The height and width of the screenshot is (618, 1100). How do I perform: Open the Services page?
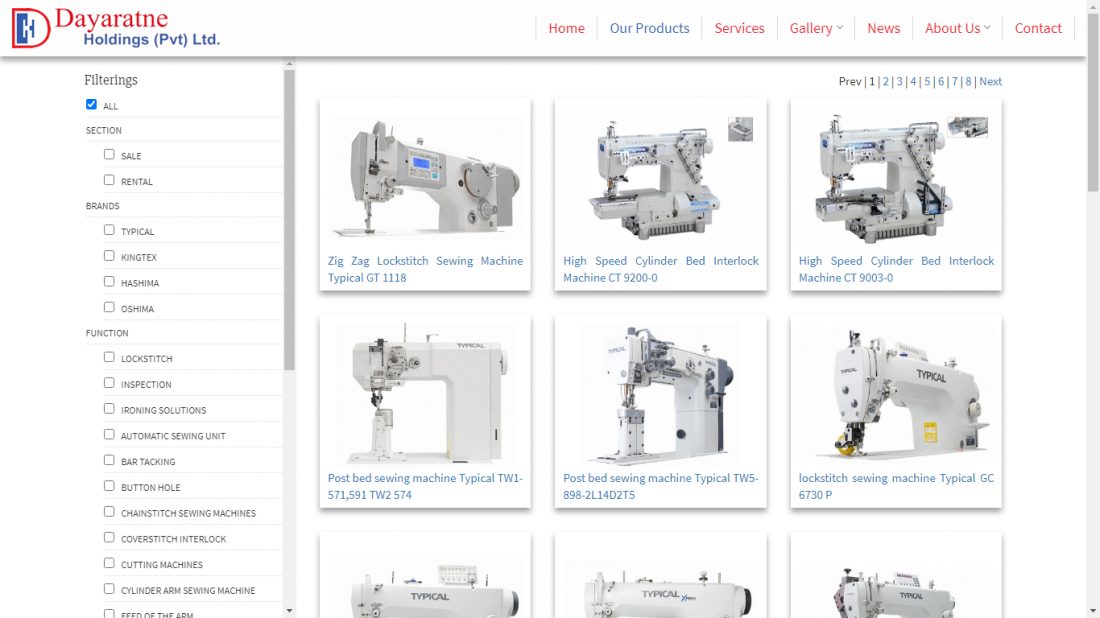point(739,28)
